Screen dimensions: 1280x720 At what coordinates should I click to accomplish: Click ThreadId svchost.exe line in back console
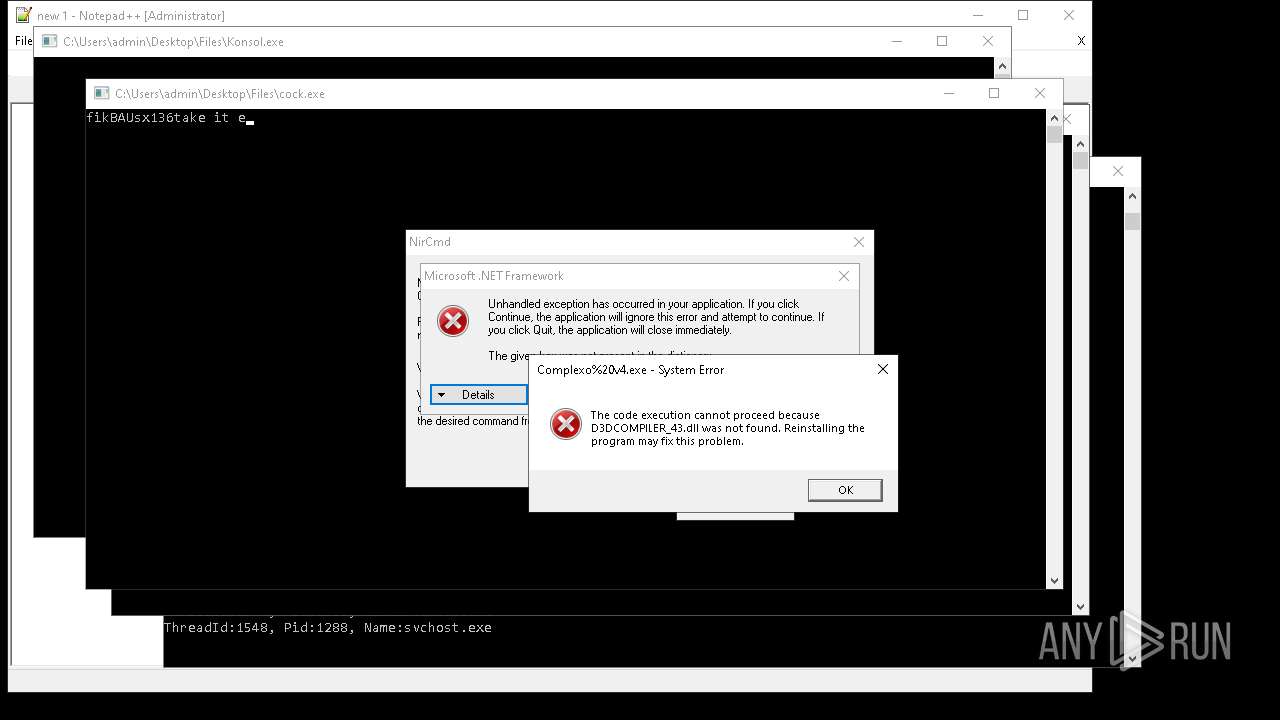[328, 628]
